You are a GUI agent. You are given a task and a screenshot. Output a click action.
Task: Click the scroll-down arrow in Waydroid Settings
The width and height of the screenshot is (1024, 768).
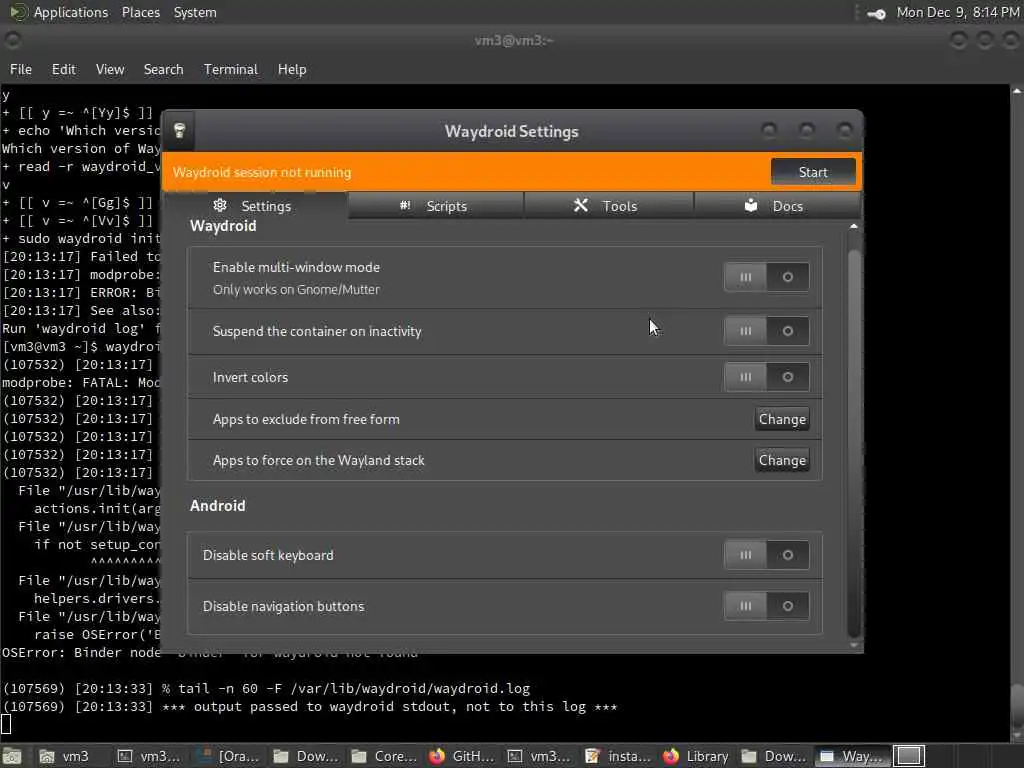coord(854,645)
